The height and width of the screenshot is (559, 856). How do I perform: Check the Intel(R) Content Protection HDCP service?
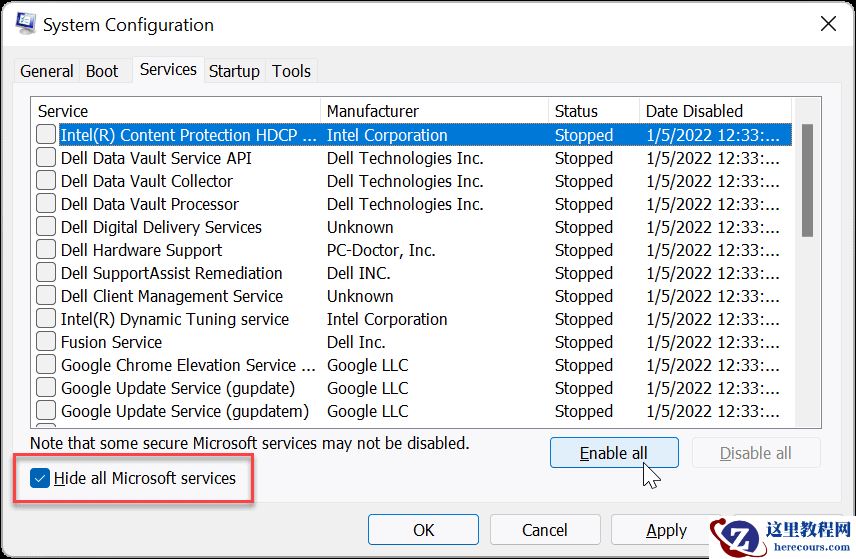(x=46, y=134)
